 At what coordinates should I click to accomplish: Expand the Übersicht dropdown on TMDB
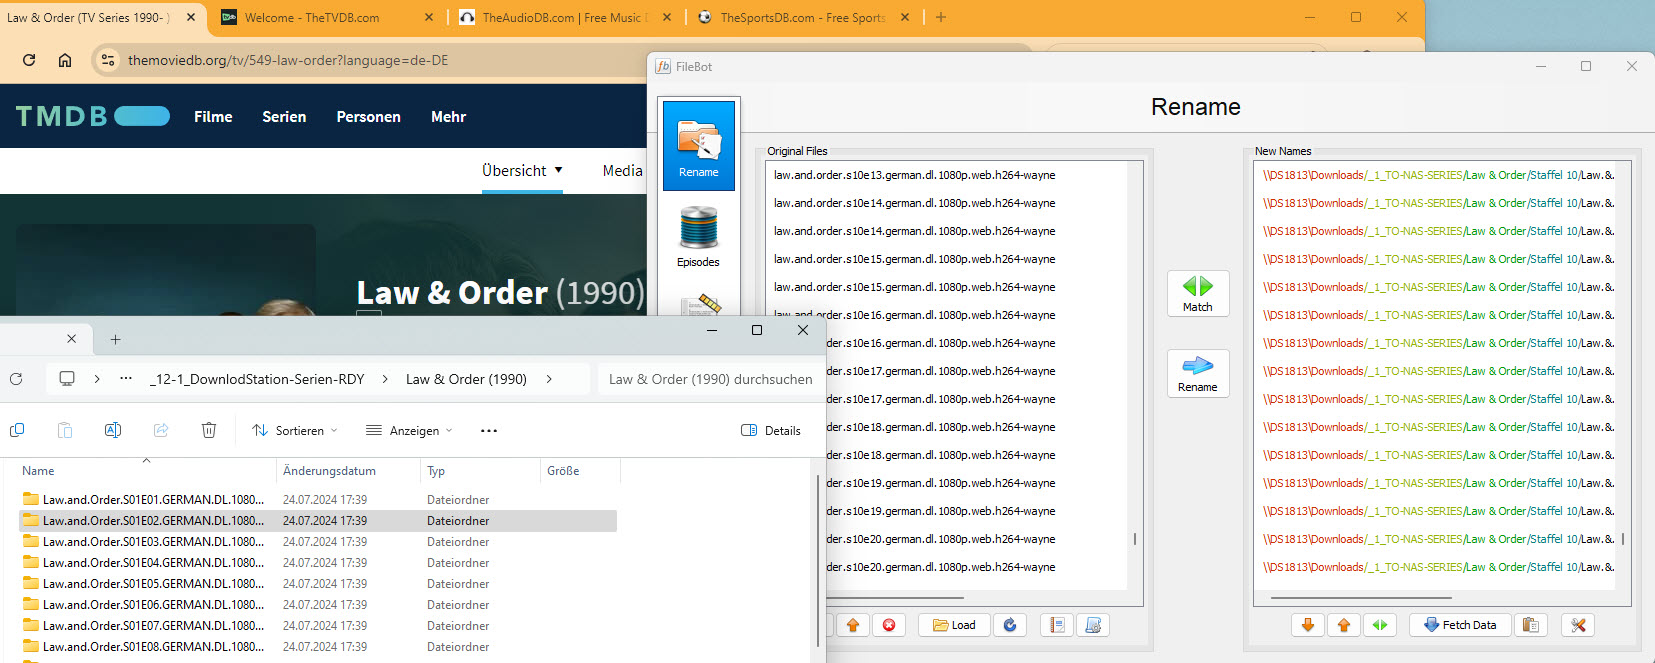click(522, 170)
